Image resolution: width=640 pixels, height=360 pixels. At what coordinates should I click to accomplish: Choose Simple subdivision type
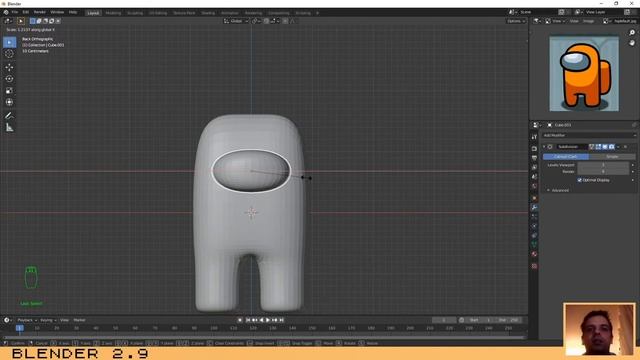tap(612, 157)
